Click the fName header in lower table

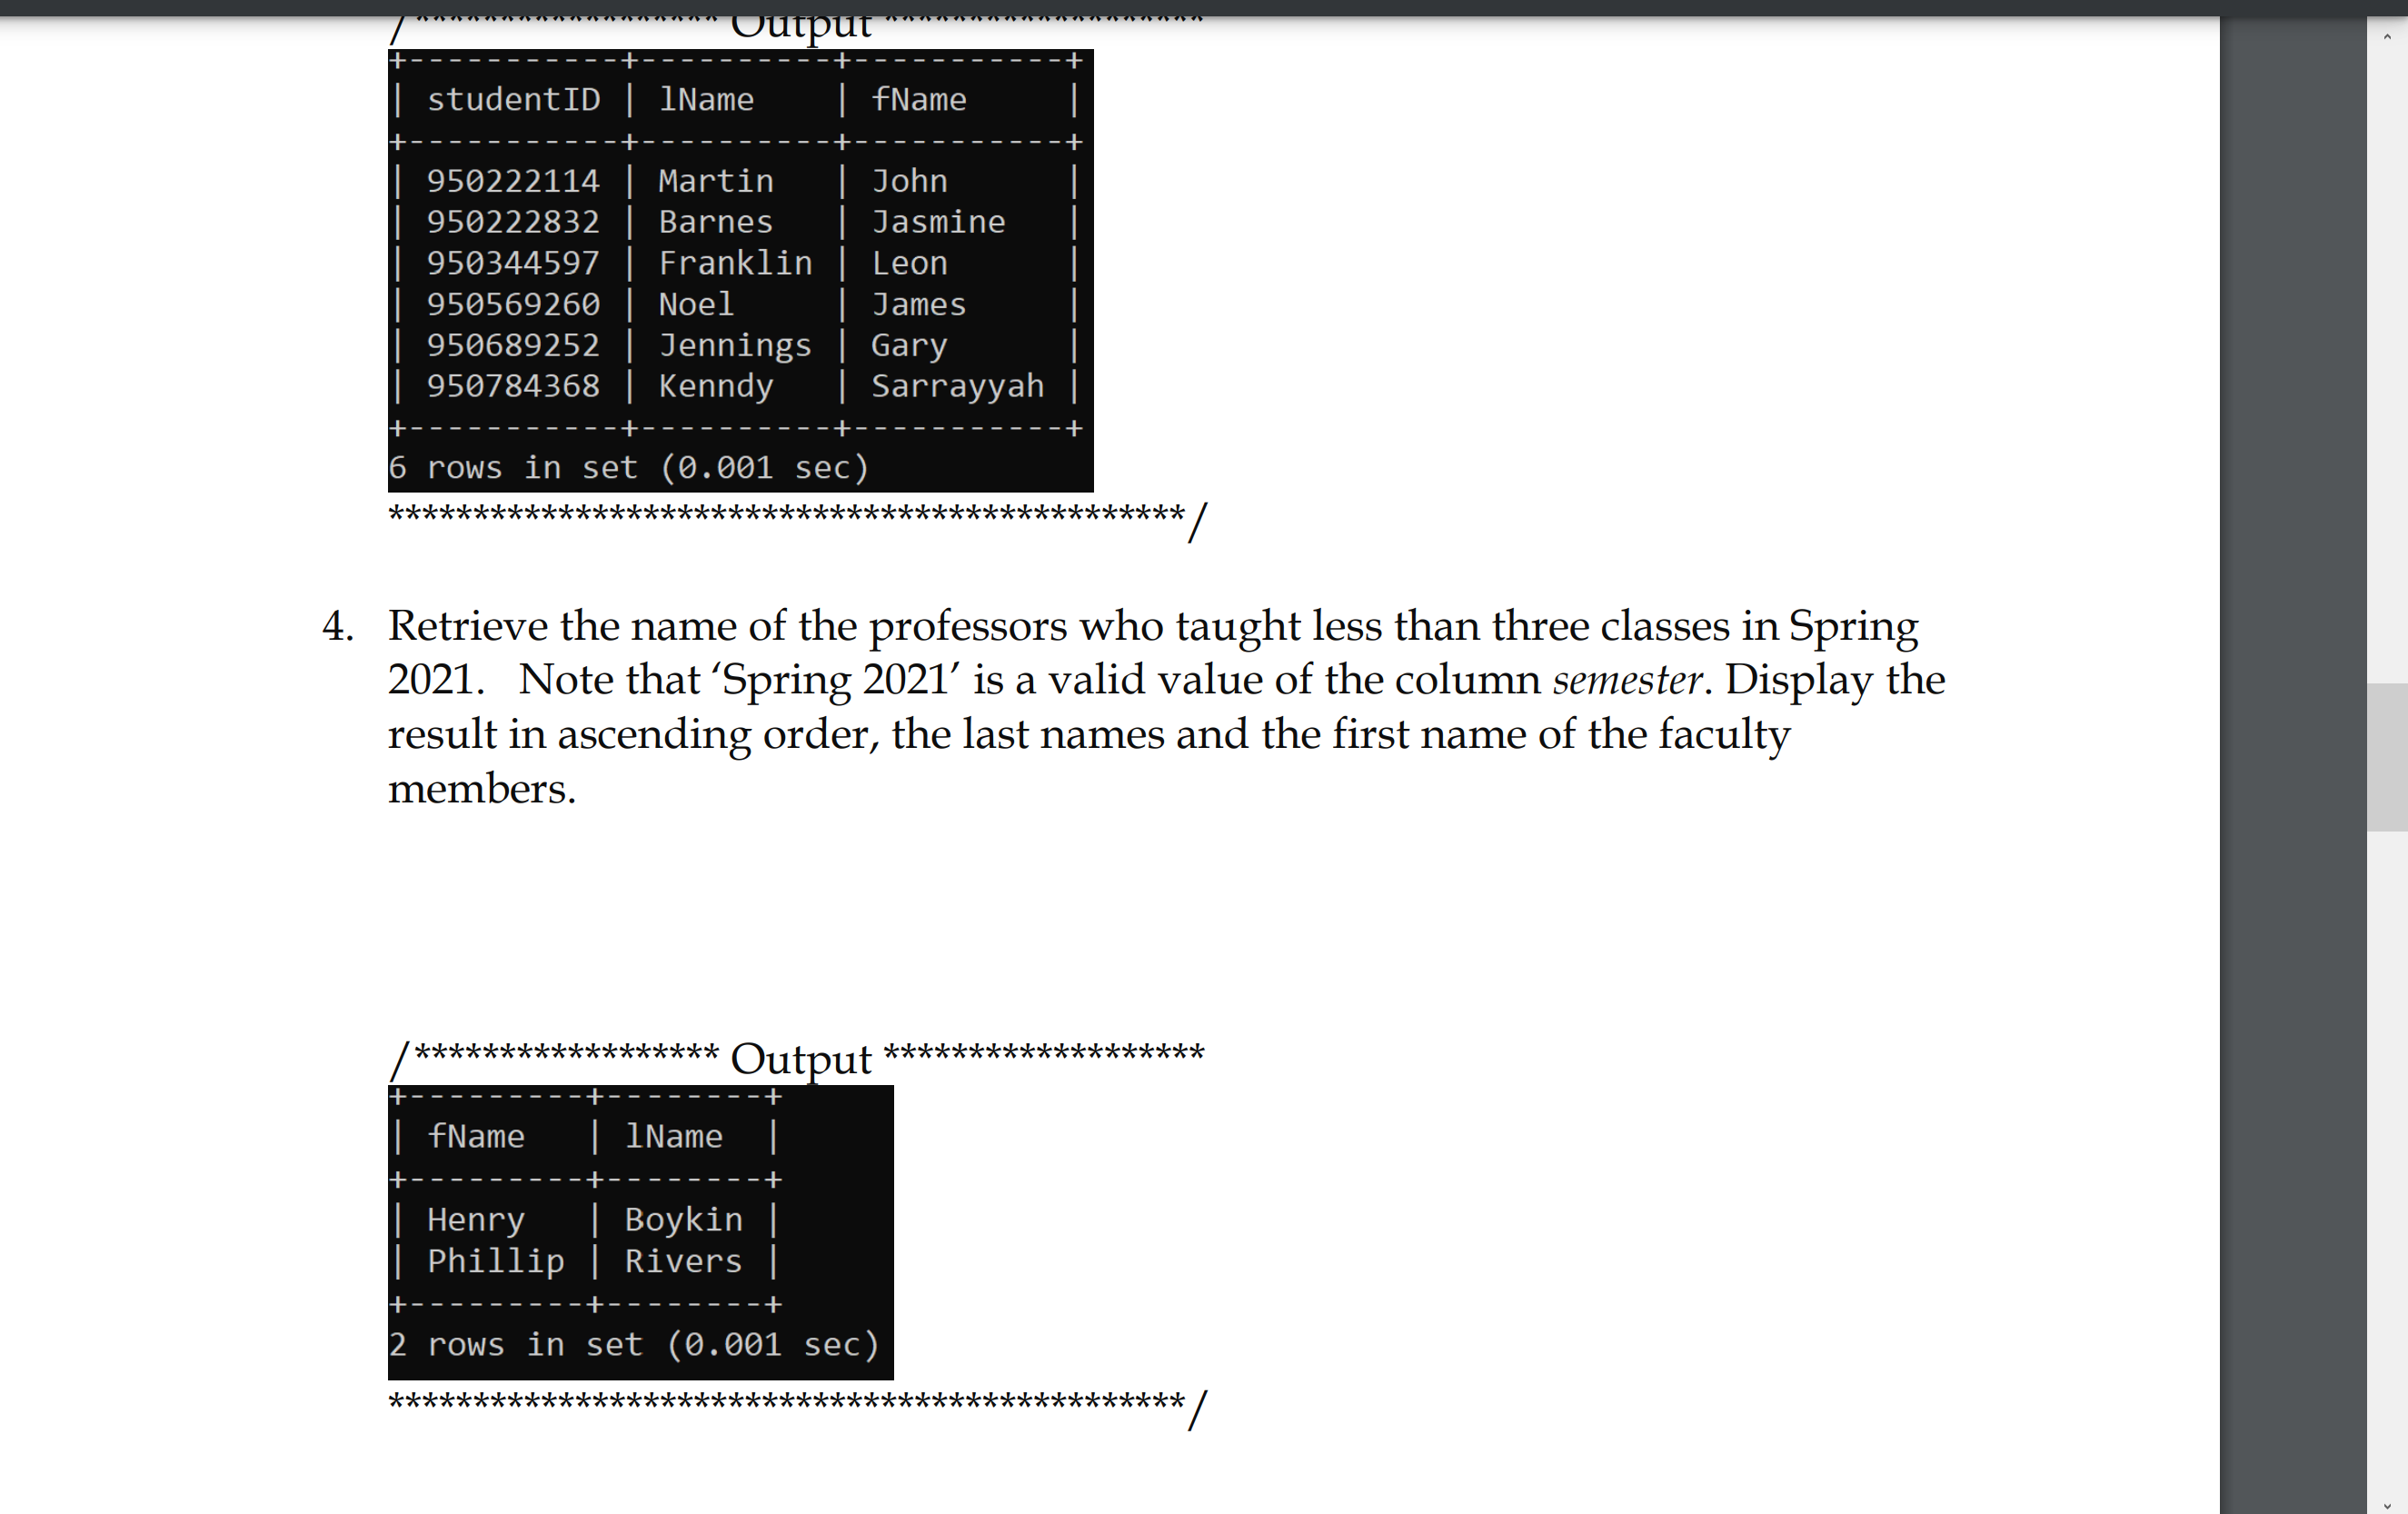pyautogui.click(x=476, y=1137)
